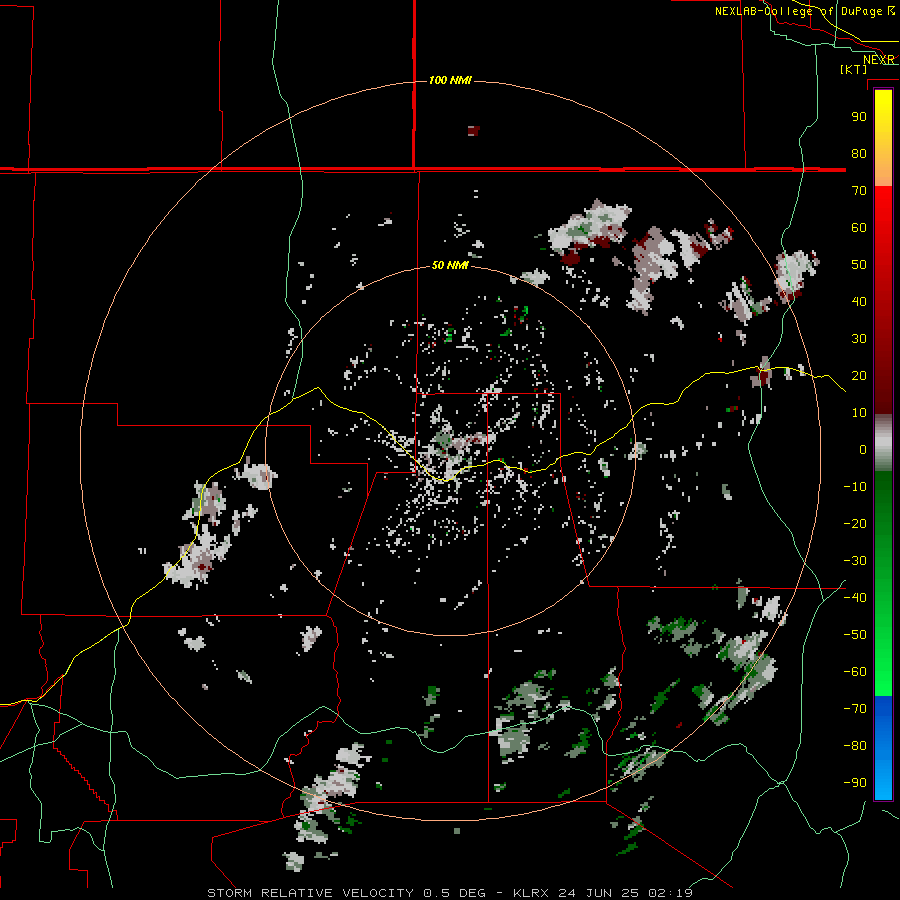
Task: Click the '-10' scale value
Action: point(855,487)
